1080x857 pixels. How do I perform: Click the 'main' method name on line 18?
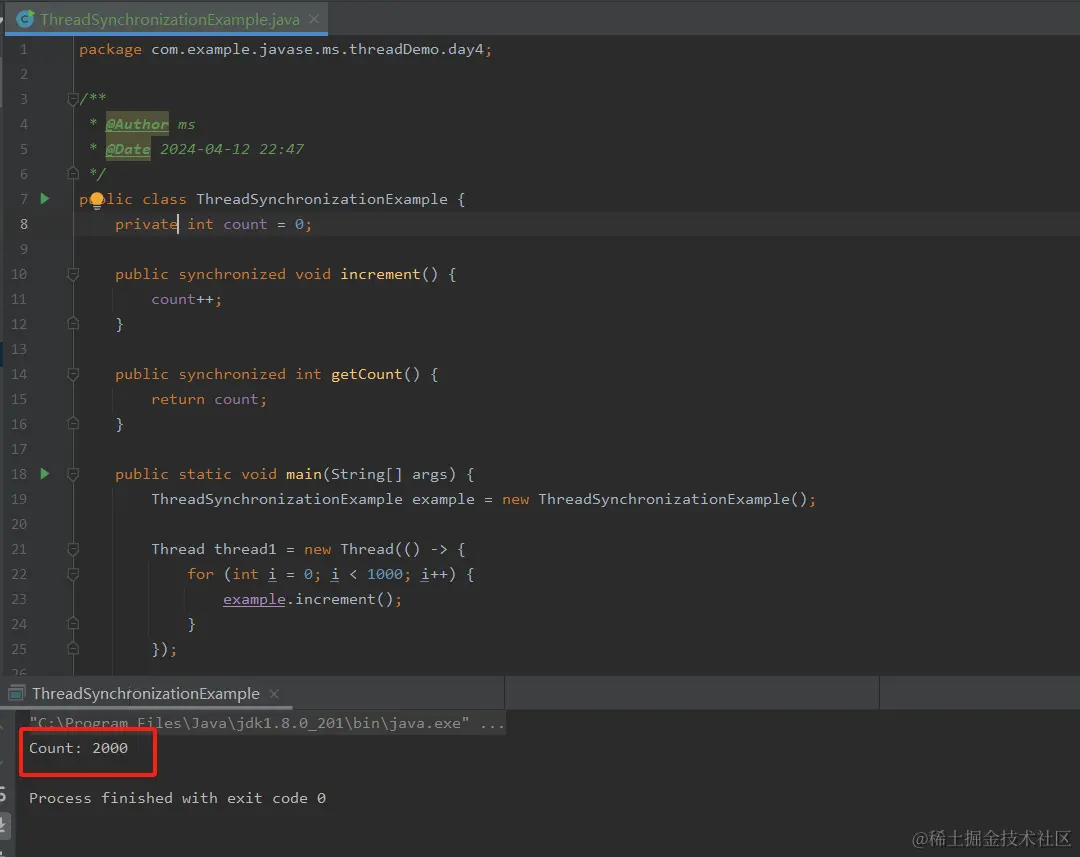304,474
